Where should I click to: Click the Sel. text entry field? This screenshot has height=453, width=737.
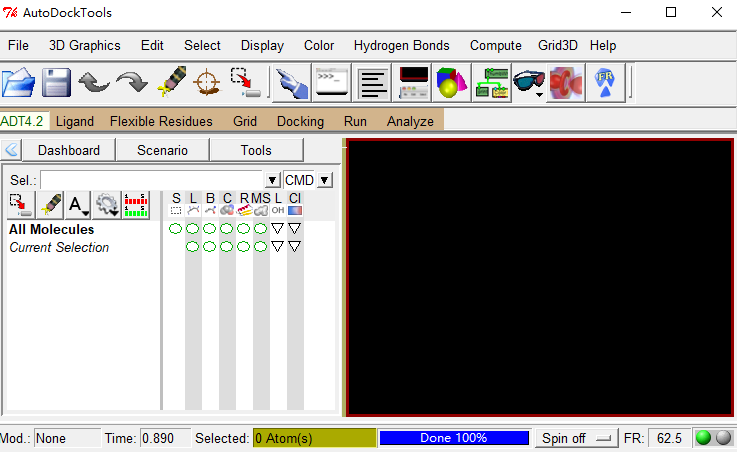pos(152,180)
